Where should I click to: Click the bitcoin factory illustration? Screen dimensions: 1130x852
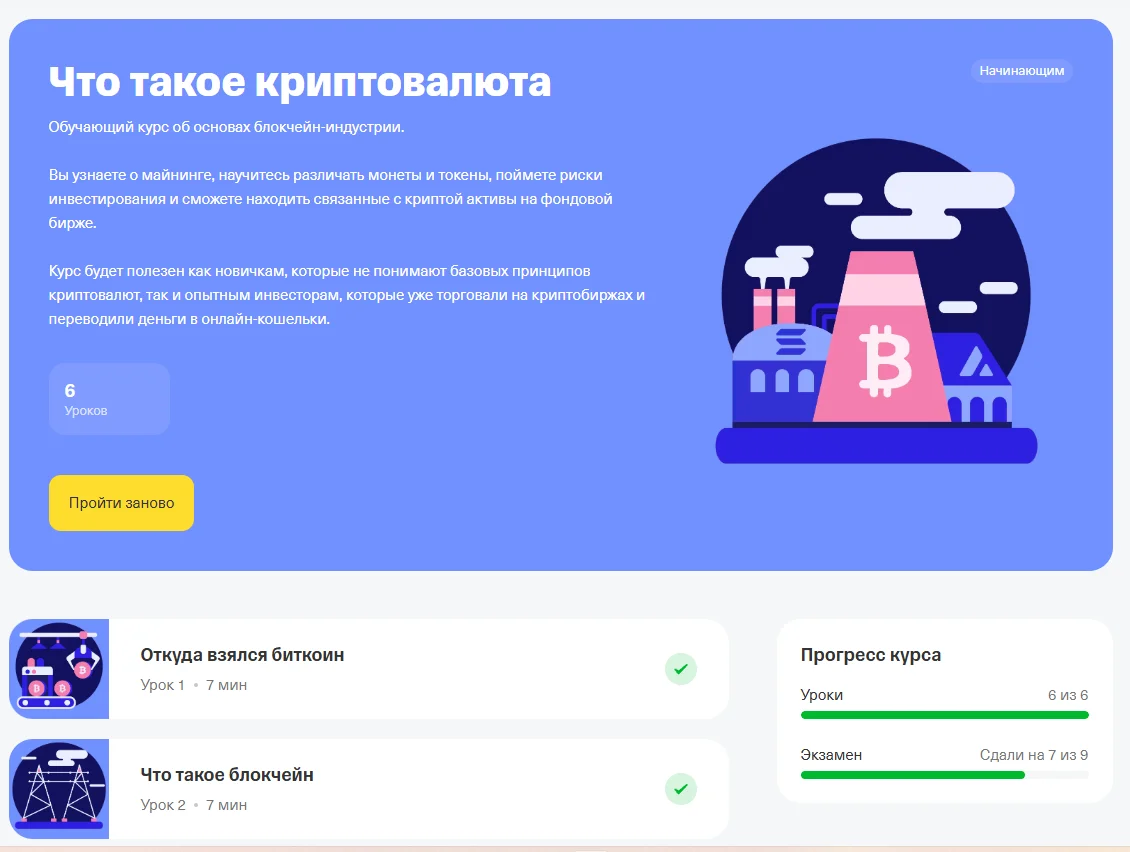(x=876, y=301)
